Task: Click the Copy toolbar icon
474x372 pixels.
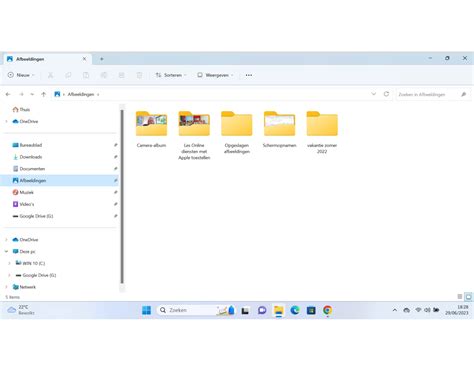Action: coord(68,75)
